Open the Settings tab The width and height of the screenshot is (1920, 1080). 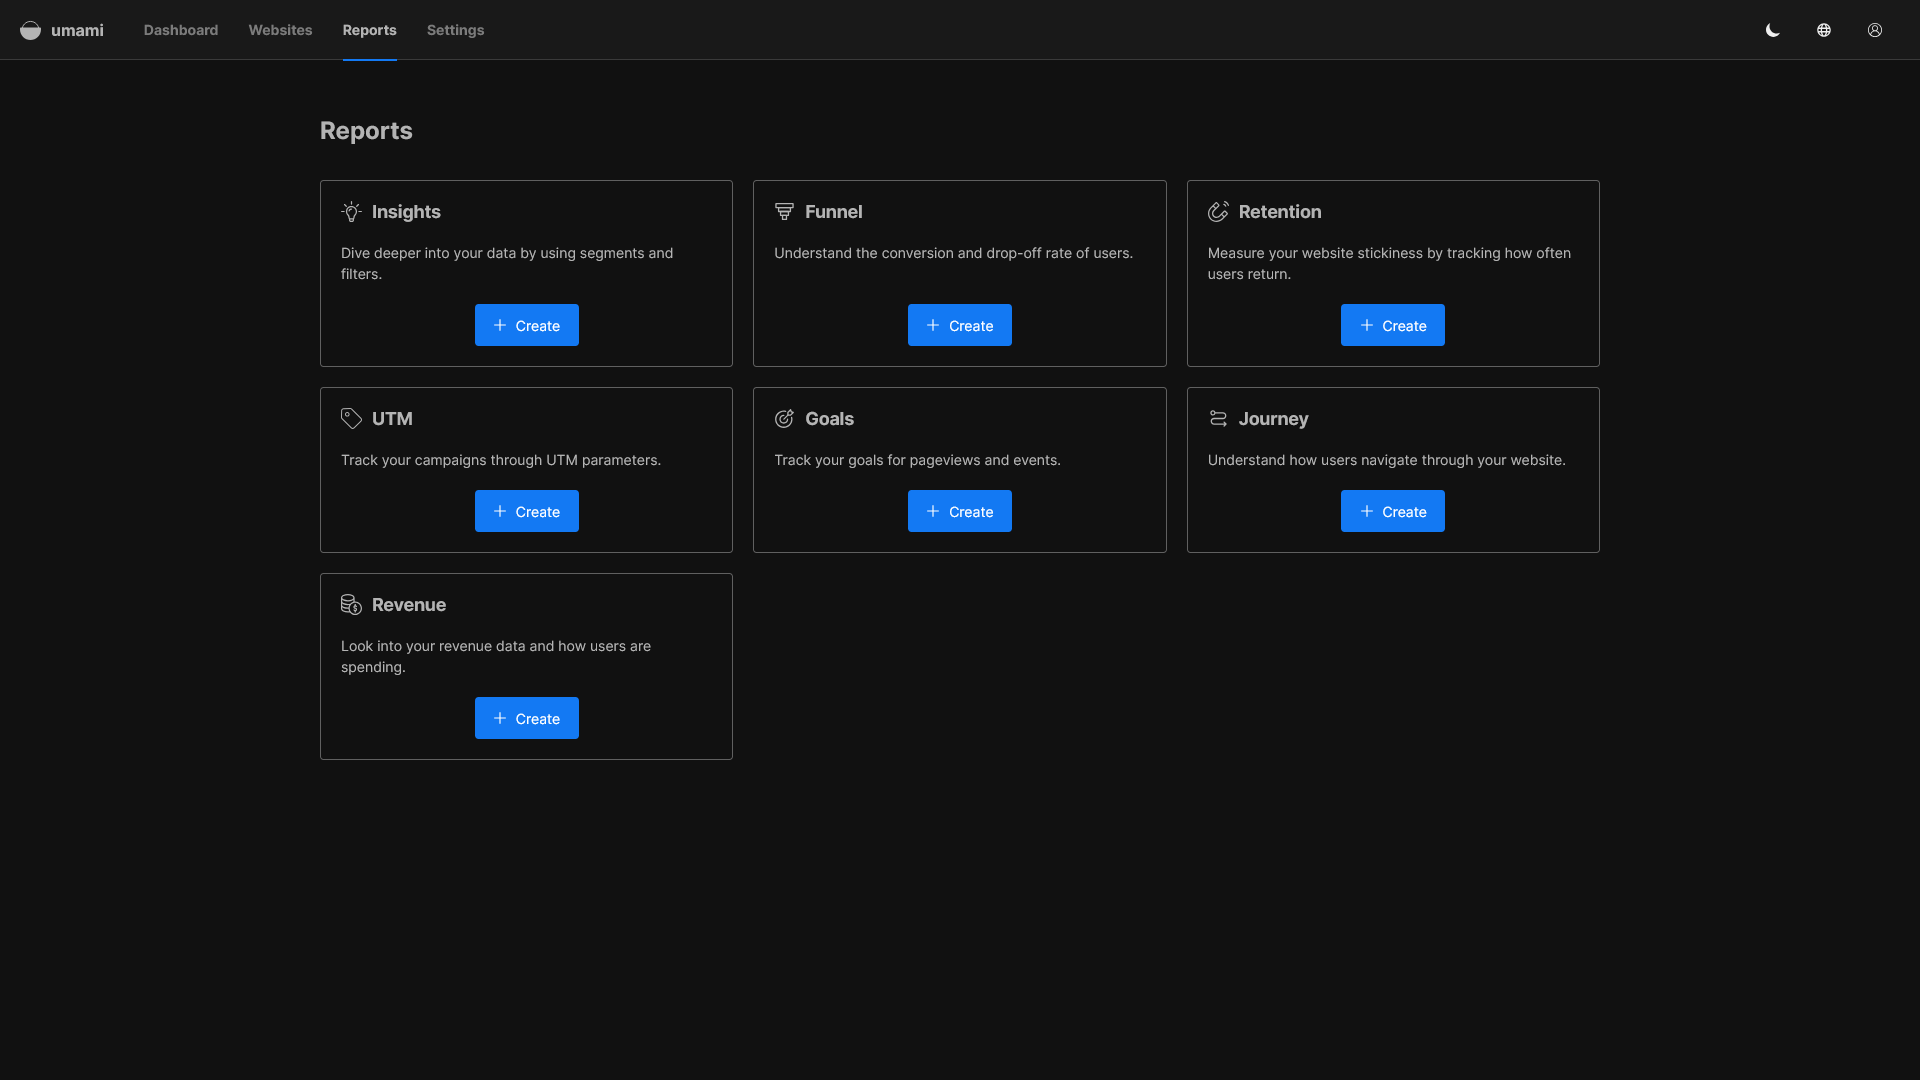point(455,30)
